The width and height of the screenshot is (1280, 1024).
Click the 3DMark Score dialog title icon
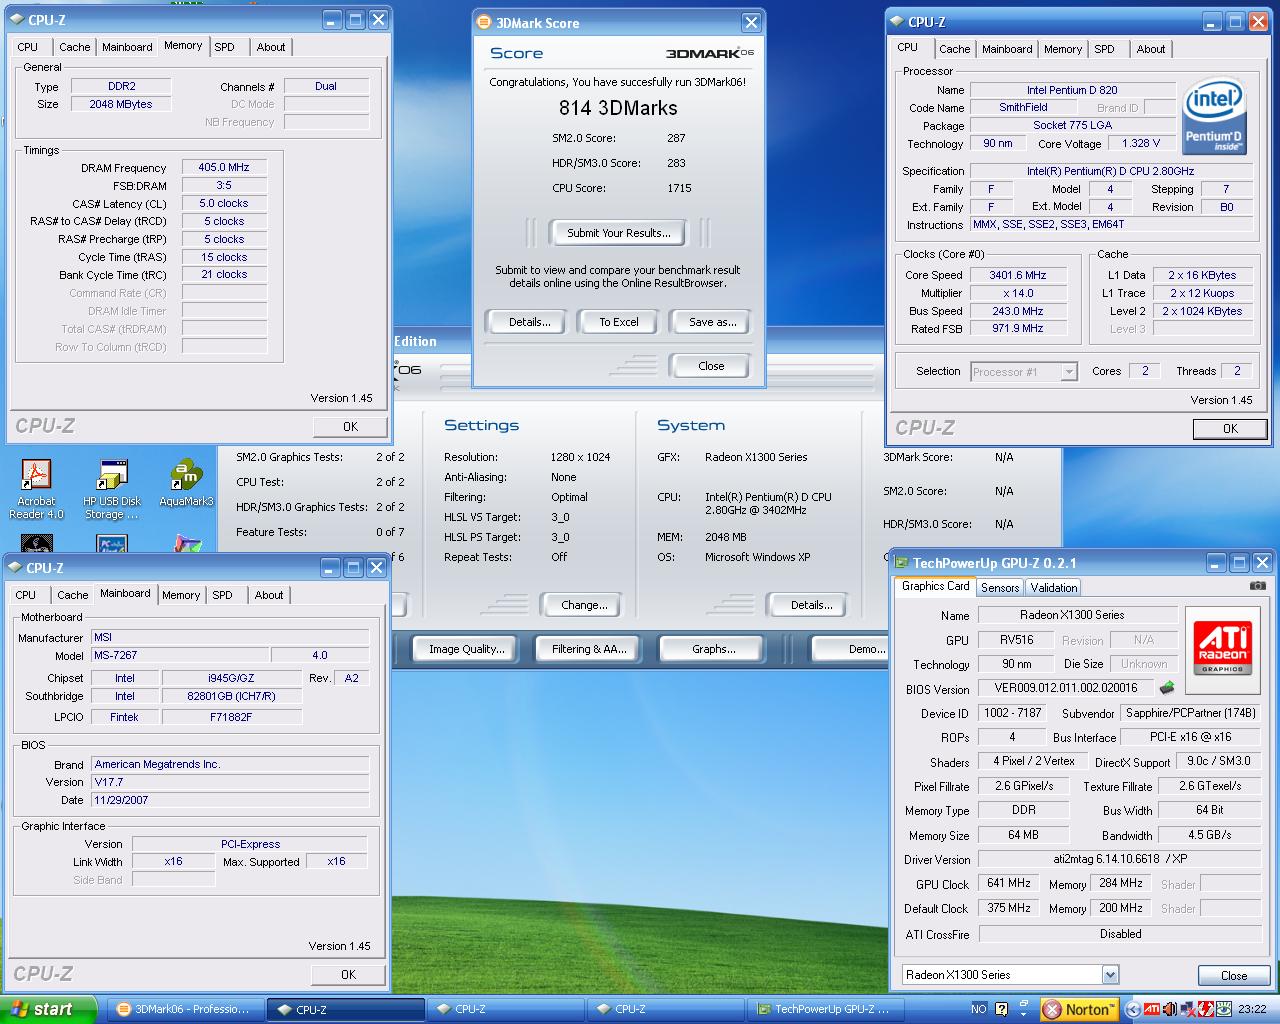click(484, 22)
